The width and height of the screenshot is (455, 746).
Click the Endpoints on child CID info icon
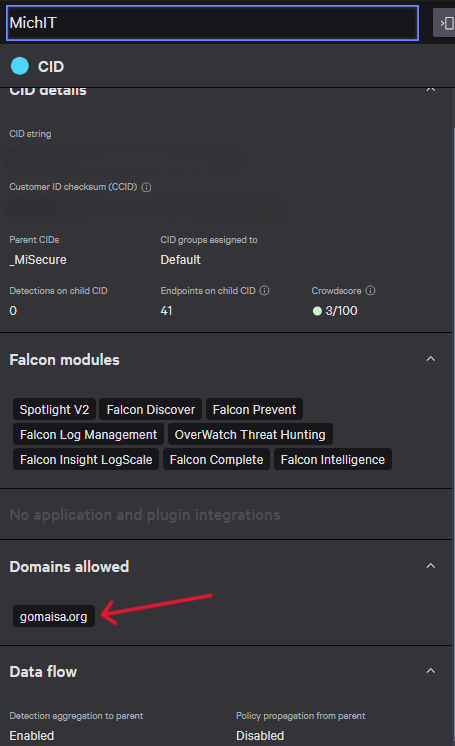coord(265,290)
